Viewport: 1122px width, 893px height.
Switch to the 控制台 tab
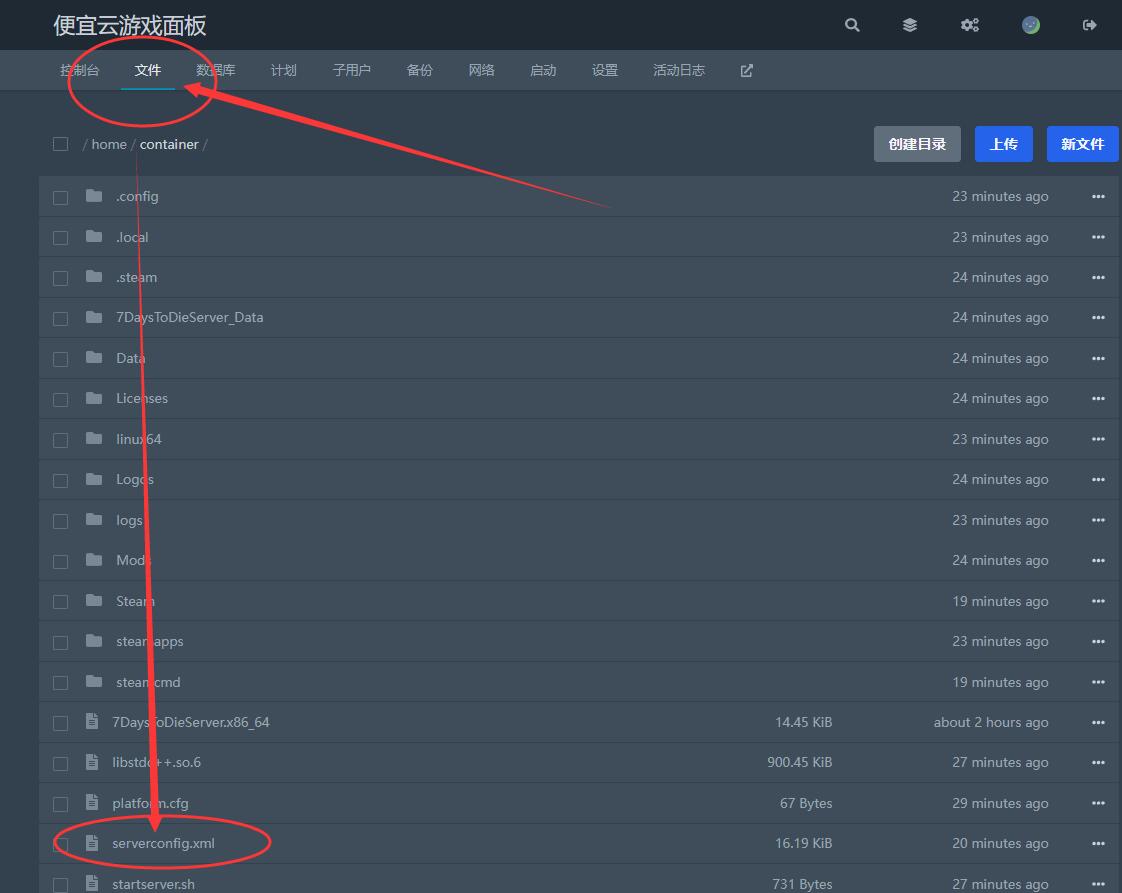(x=79, y=70)
